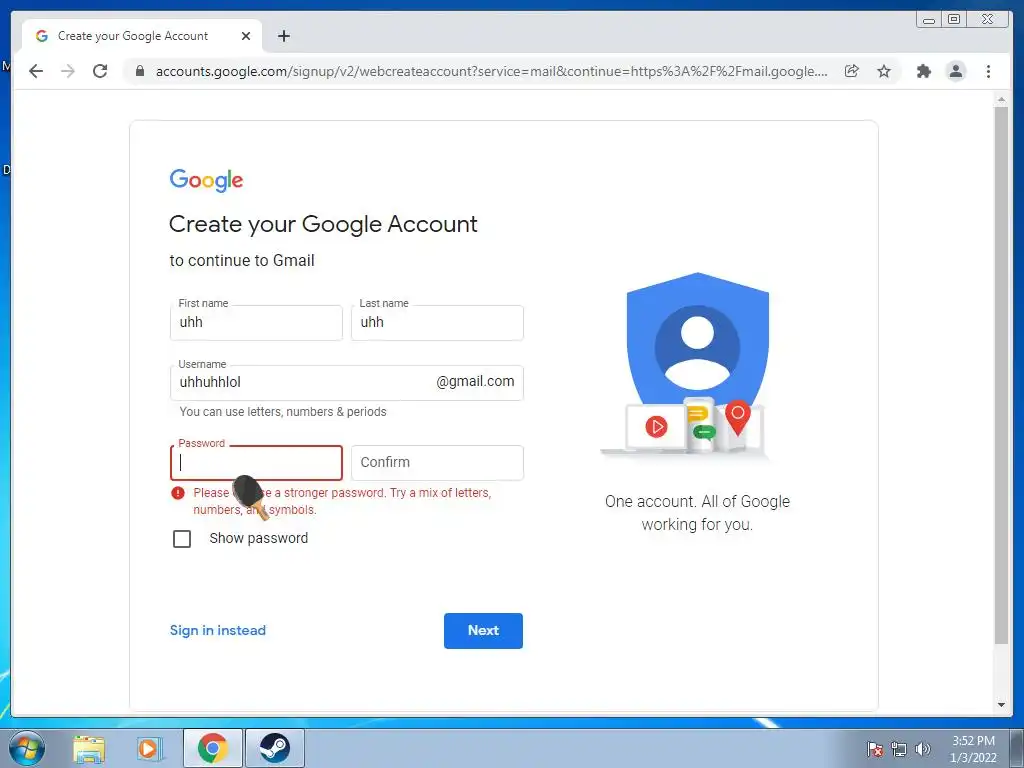Open Steam from the taskbar
The image size is (1024, 768).
(x=274, y=748)
